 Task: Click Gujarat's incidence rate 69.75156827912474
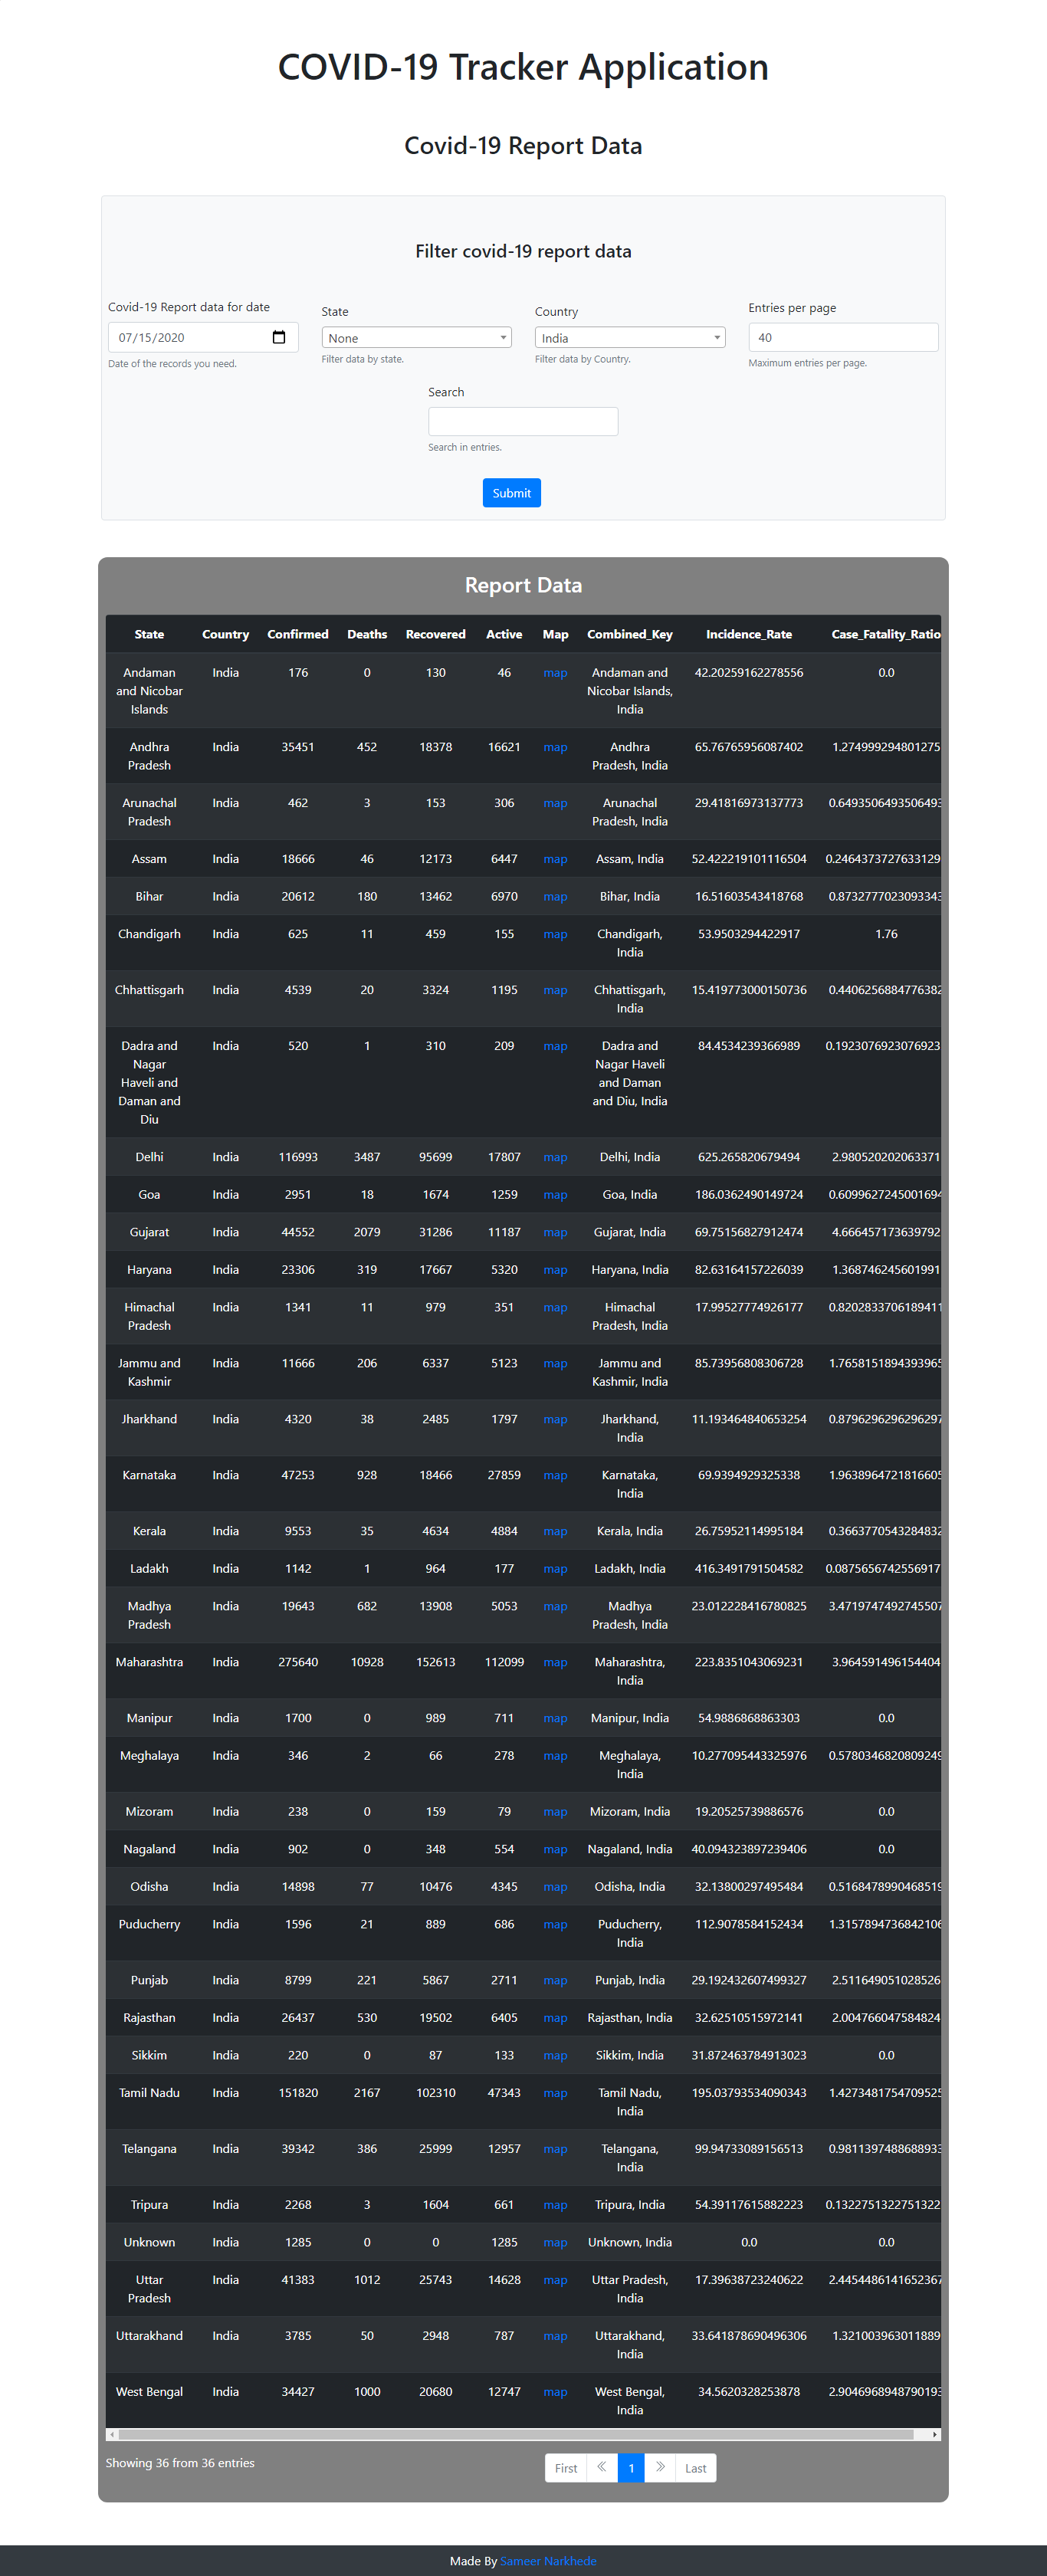click(x=749, y=1232)
